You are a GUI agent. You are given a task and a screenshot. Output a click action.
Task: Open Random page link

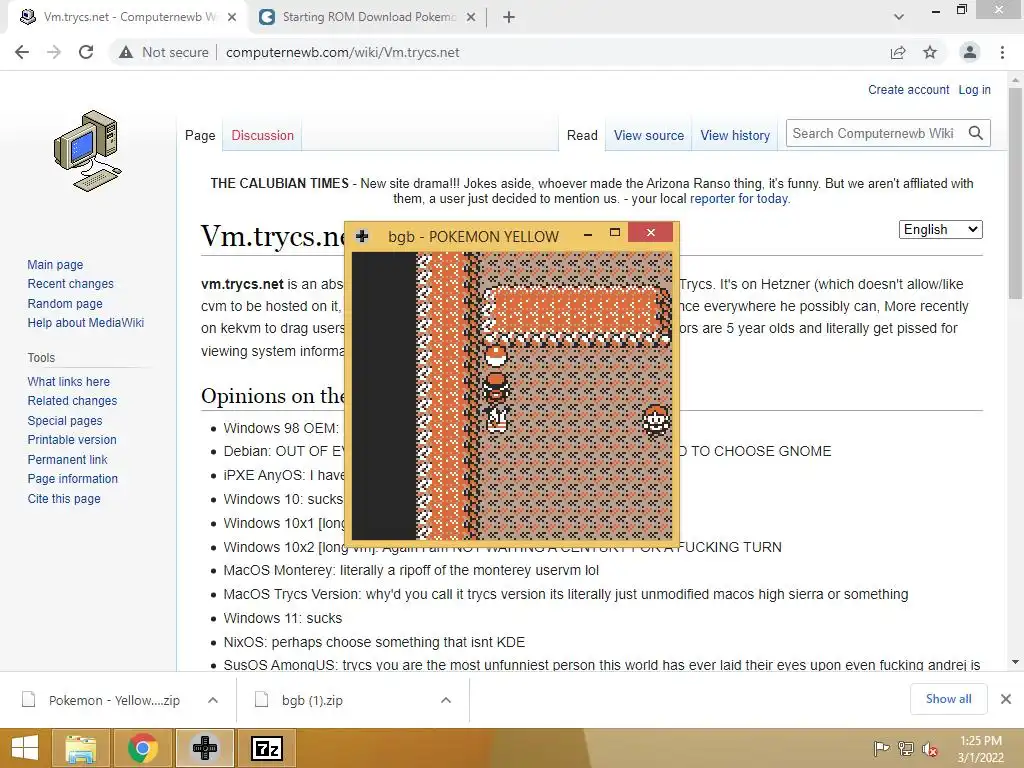[x=65, y=303]
